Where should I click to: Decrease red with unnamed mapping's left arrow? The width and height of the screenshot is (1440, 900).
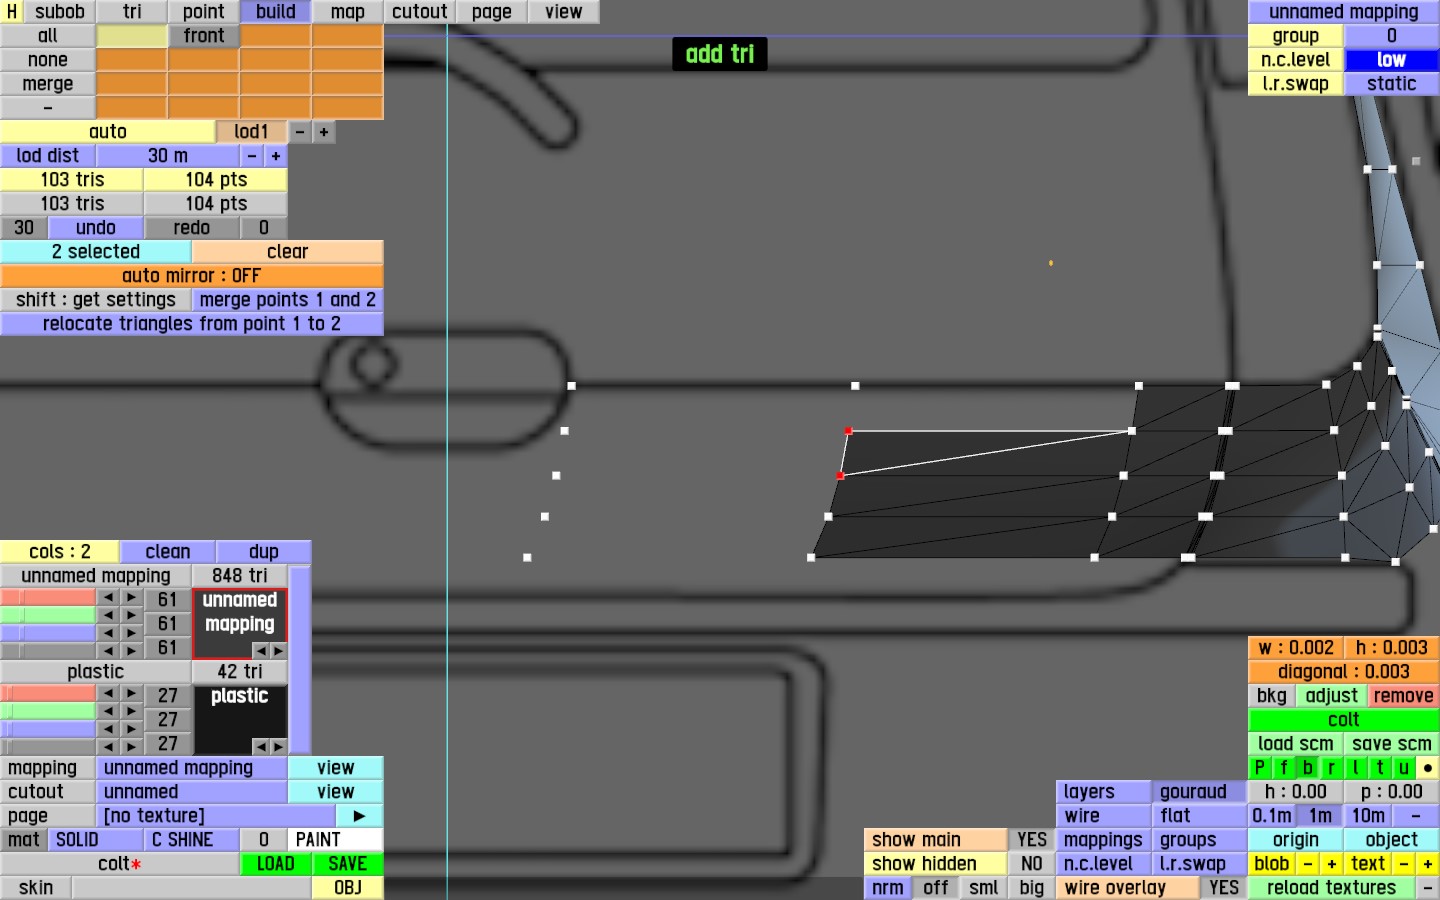[x=108, y=598]
